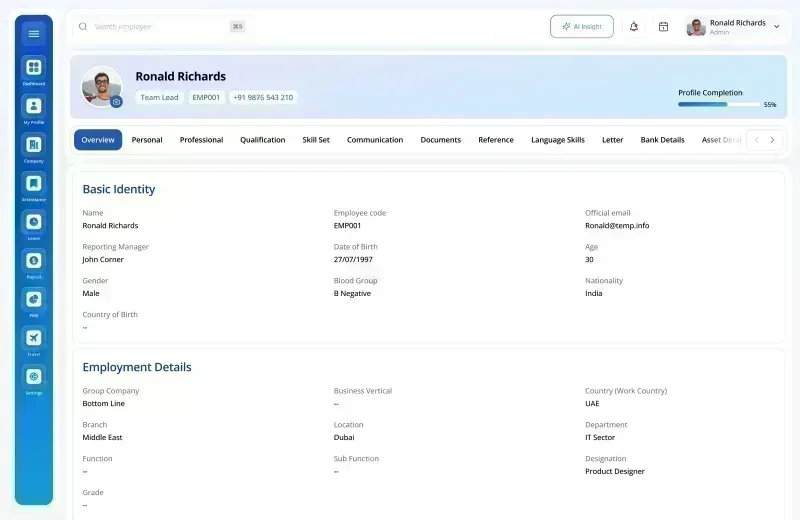Open notifications bell icon
The height and width of the screenshot is (520, 800).
click(634, 27)
